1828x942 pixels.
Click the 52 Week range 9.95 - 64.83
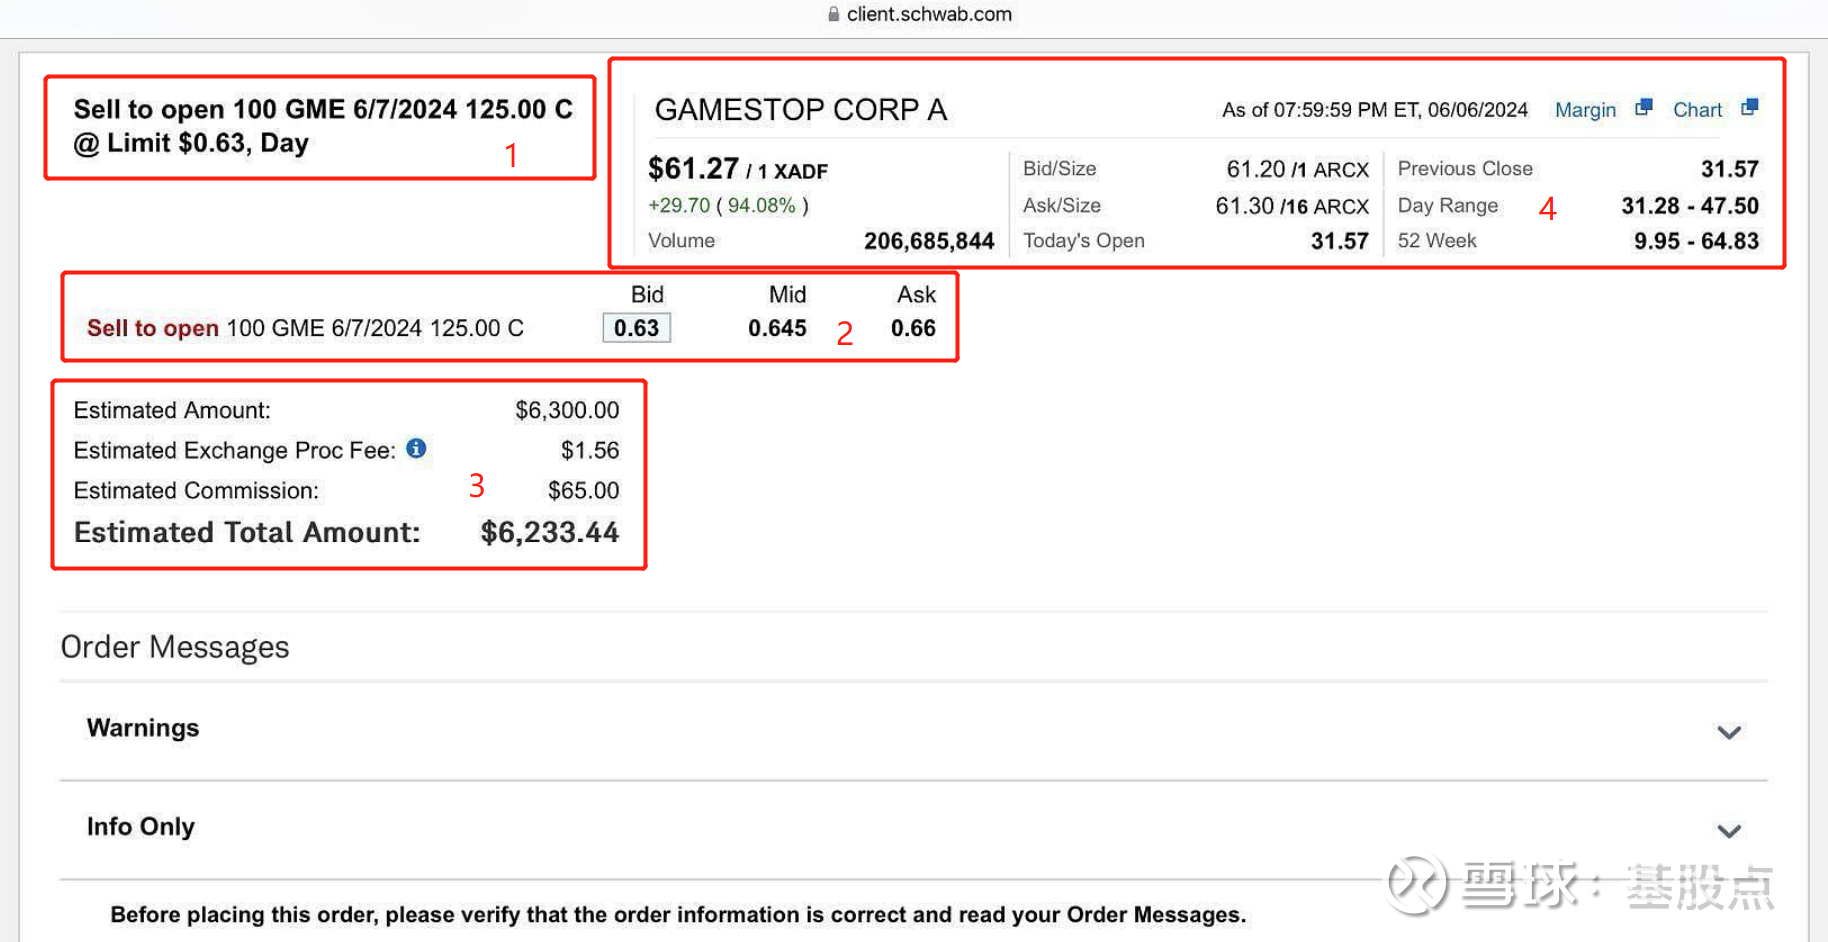[x=1696, y=241]
